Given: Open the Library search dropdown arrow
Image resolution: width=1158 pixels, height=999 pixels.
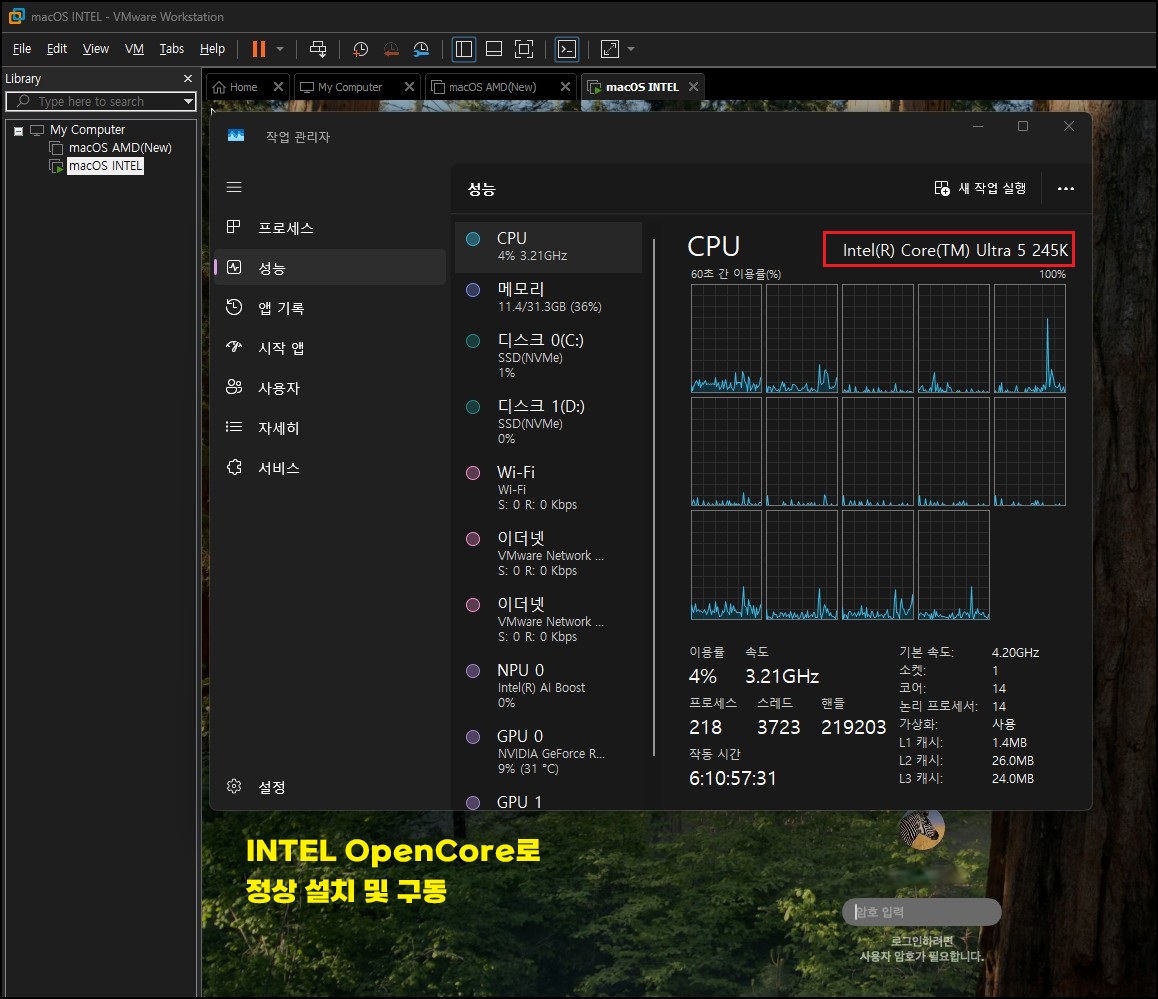Looking at the screenshot, I should pos(188,101).
